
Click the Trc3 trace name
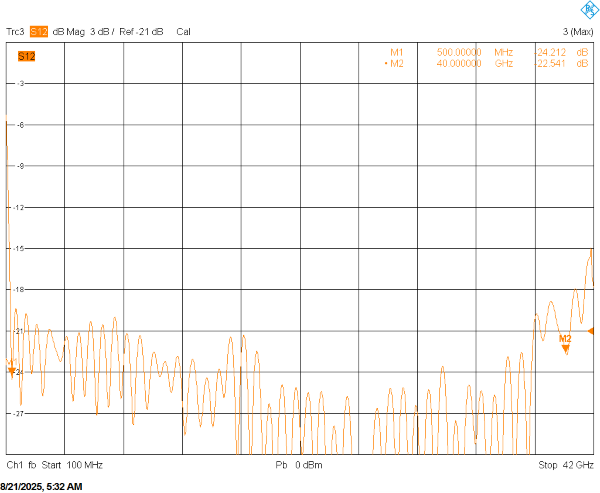(15, 32)
